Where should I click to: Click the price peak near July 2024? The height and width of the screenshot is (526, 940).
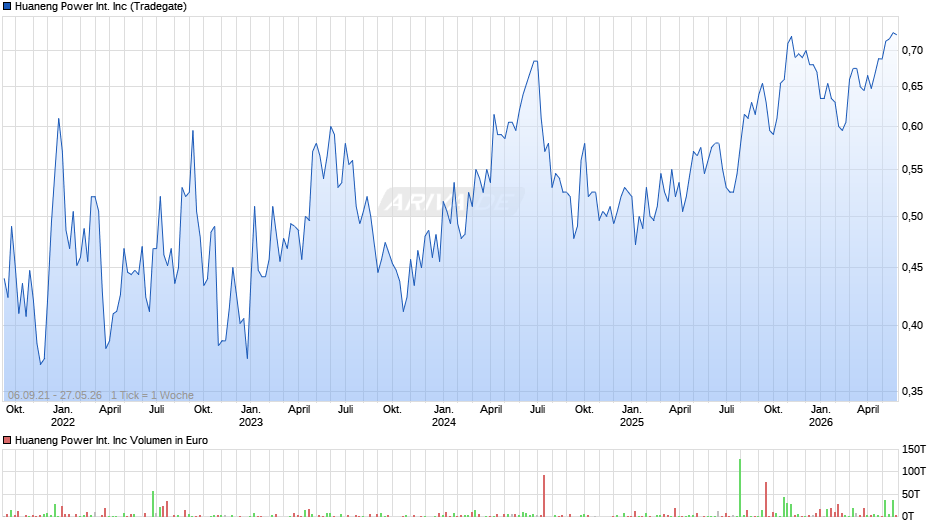pyautogui.click(x=535, y=61)
